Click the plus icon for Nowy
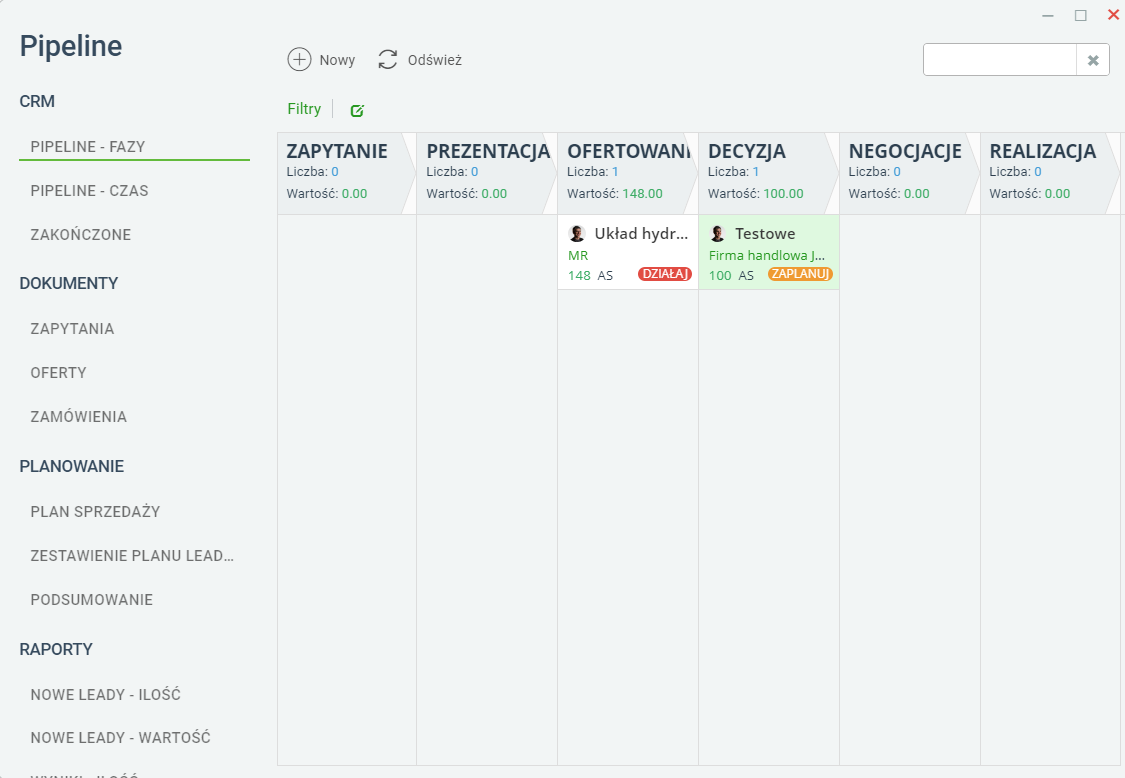1125x778 pixels. pyautogui.click(x=299, y=60)
